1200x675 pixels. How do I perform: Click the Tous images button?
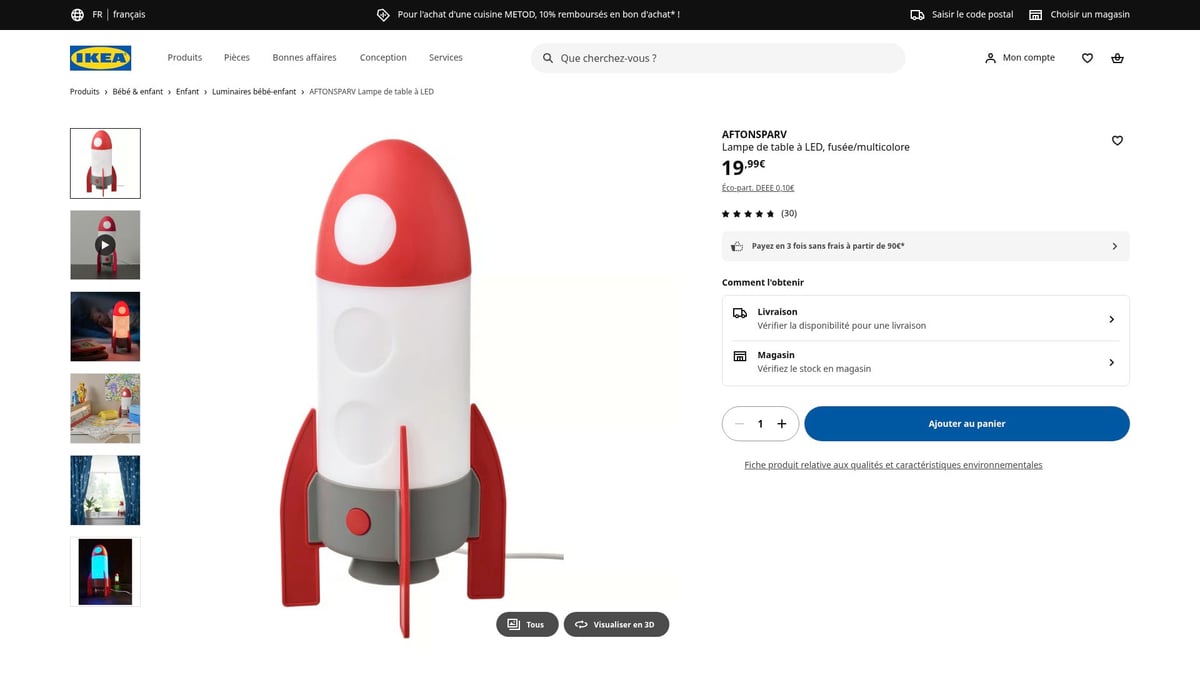[527, 624]
